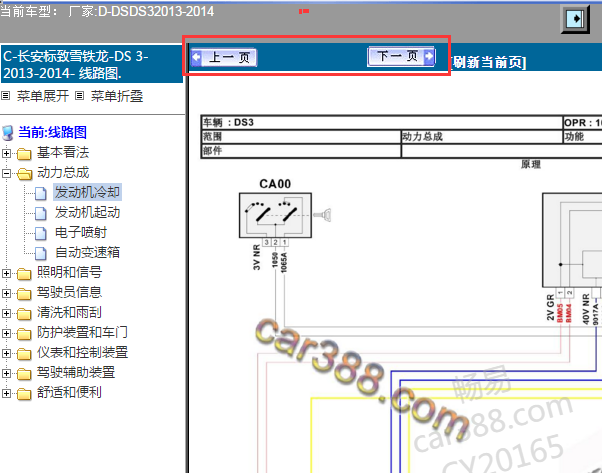Collapse the 动力总成 folder
Screen dimensions: 602x473
(6, 173)
